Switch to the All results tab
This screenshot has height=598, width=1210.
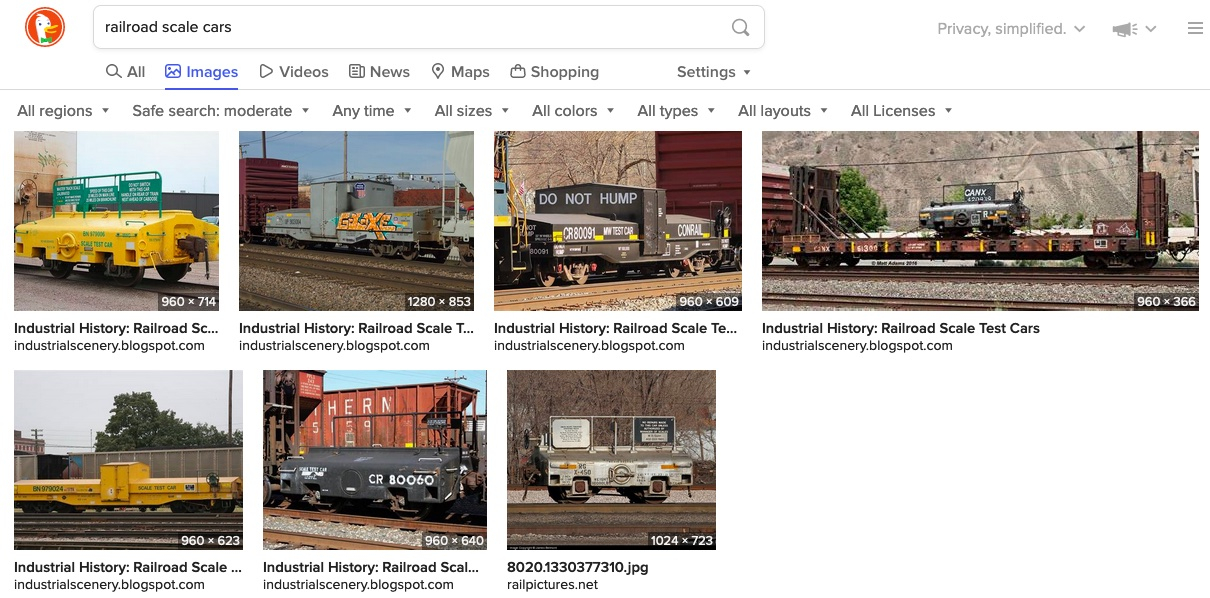click(126, 72)
